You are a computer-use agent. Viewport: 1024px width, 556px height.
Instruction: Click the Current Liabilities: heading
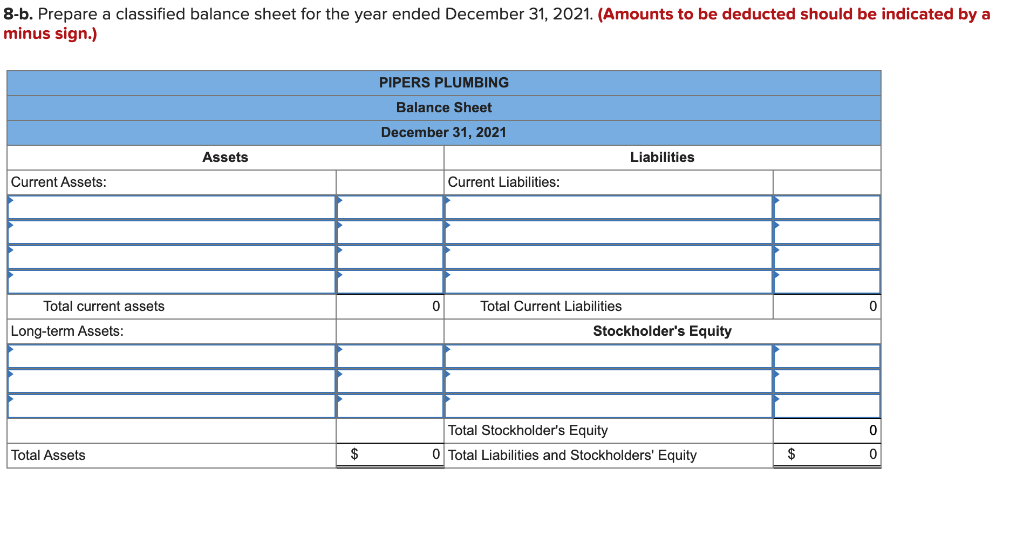[x=504, y=182]
